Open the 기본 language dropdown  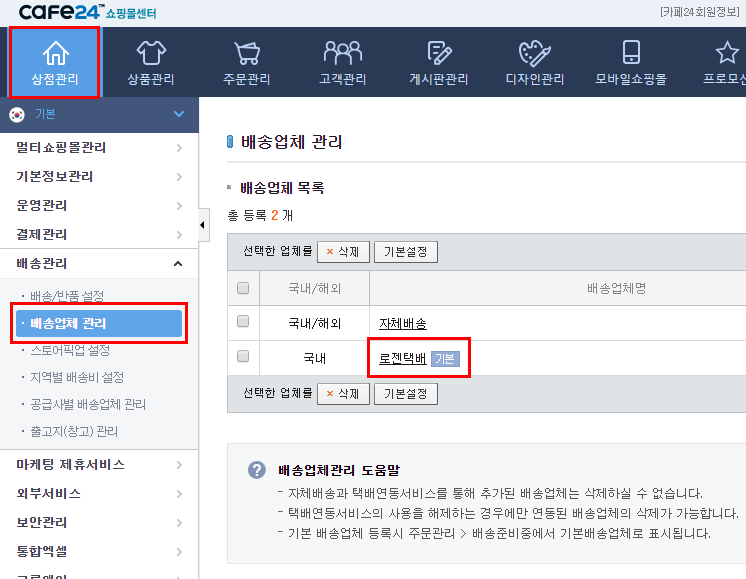point(100,114)
